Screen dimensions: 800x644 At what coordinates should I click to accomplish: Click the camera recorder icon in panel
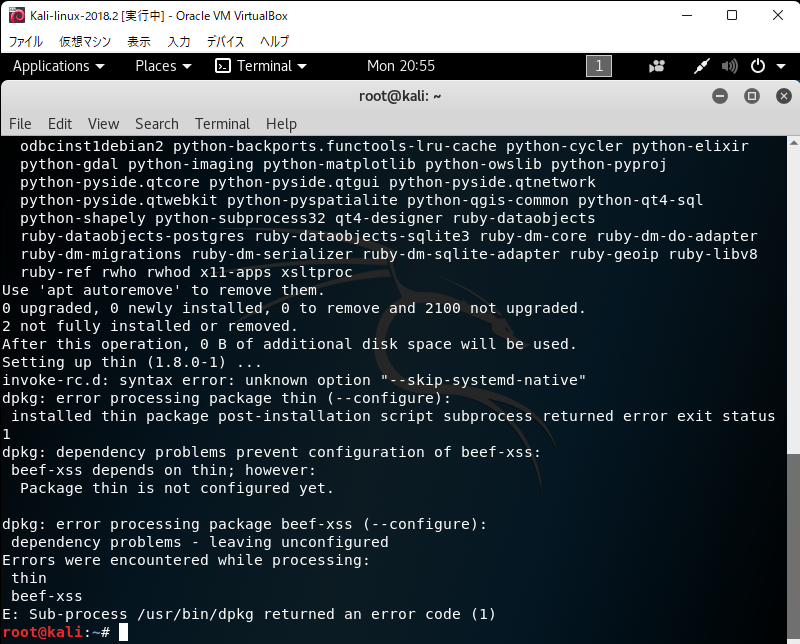pos(657,66)
